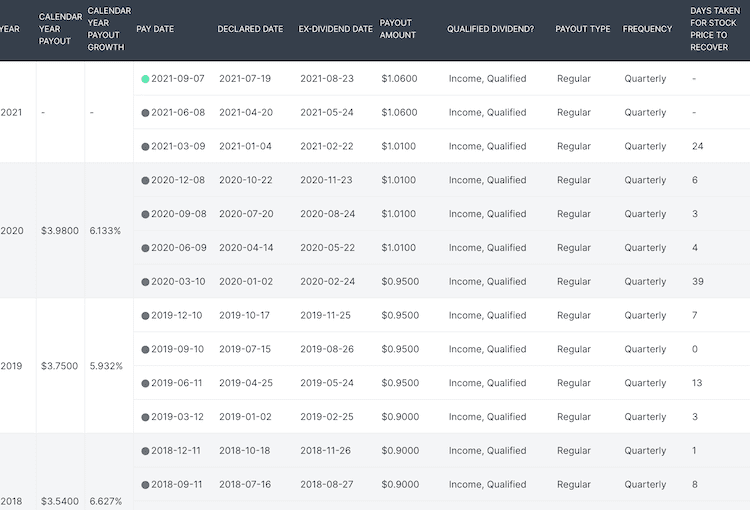Select the 2019 calendar payout $3.7500
750x510 pixels.
click(x=60, y=366)
